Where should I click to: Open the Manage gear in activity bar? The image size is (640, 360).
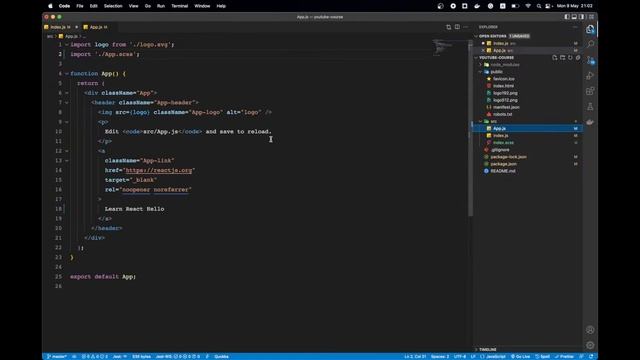tap(590, 345)
